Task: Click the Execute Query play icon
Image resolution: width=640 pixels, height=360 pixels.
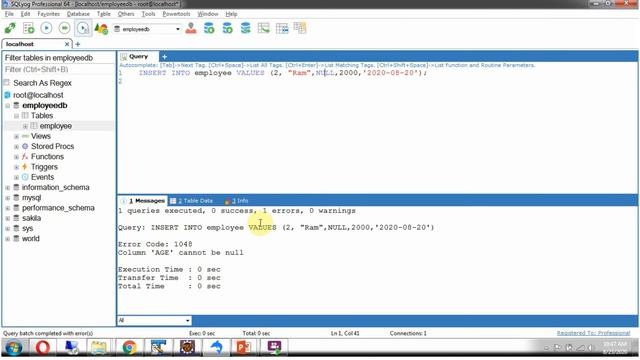Action: (x=47, y=28)
